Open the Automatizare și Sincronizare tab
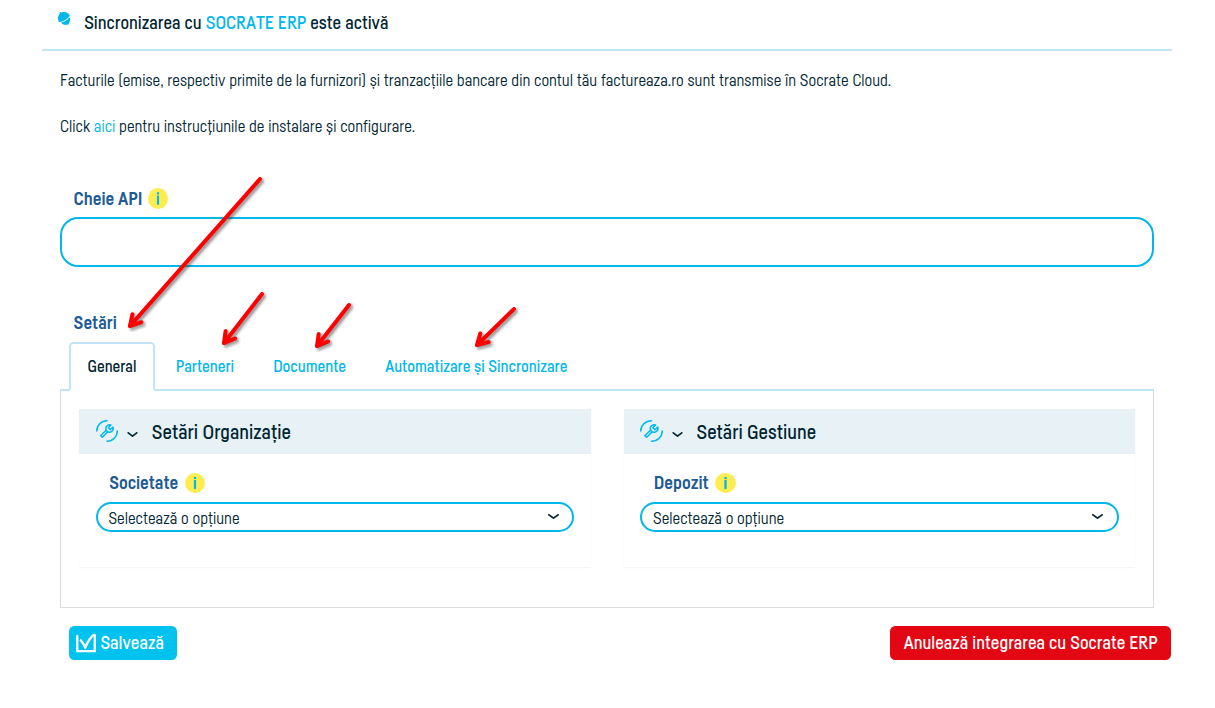Viewport: 1215px width, 708px height. coord(476,366)
